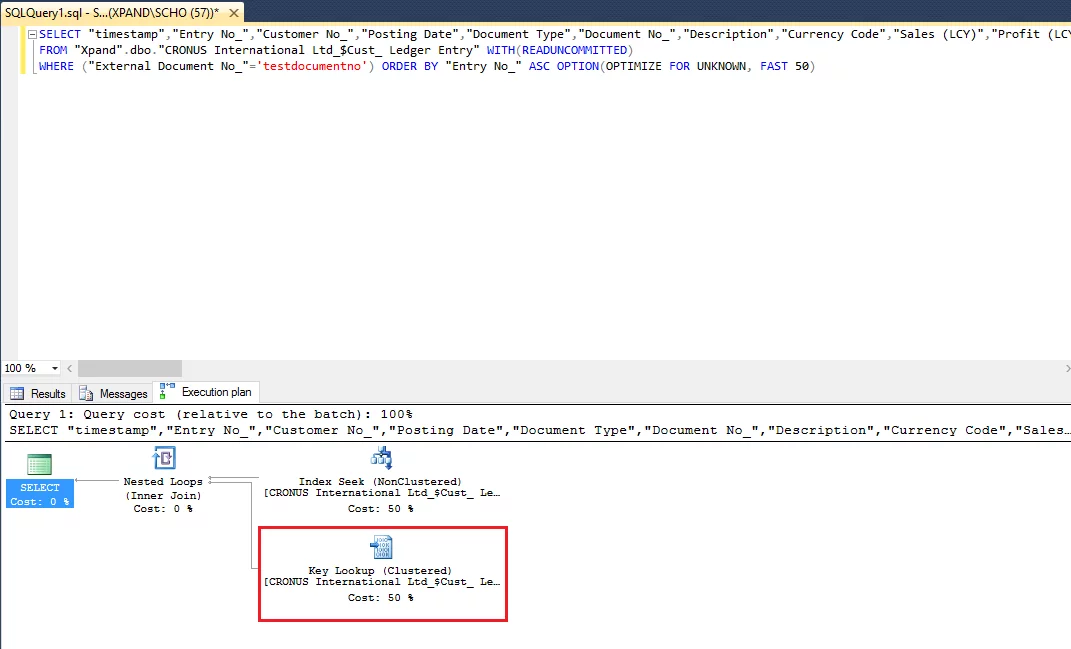Viewport: 1071px width, 649px height.
Task: Click the Execution plan tab icon
Action: pyautogui.click(x=167, y=392)
